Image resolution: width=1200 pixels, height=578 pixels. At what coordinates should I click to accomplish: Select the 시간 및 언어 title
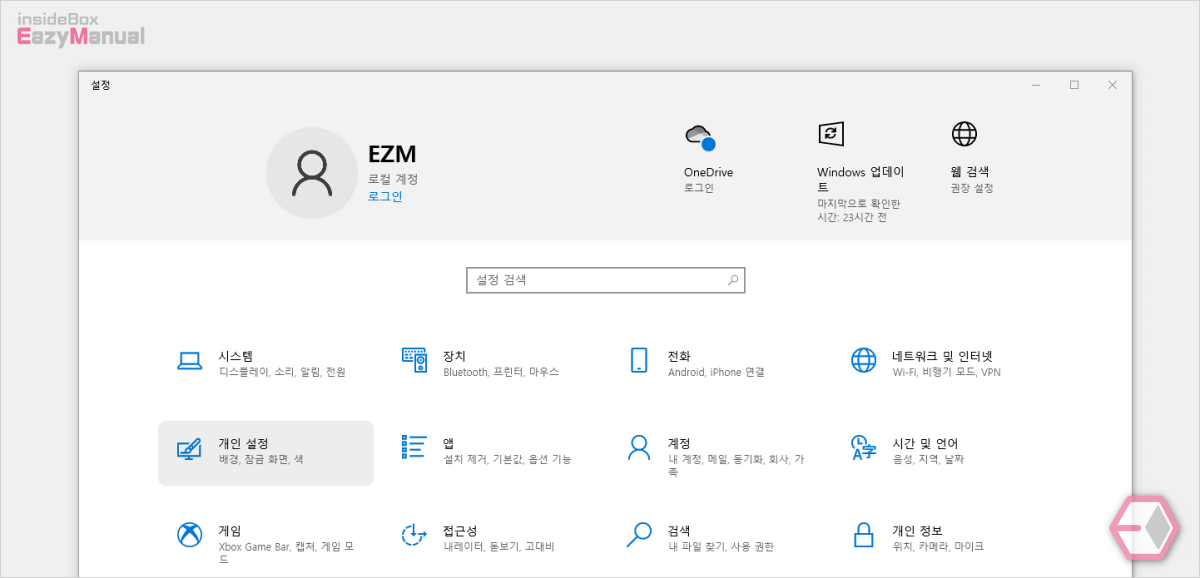click(925, 443)
